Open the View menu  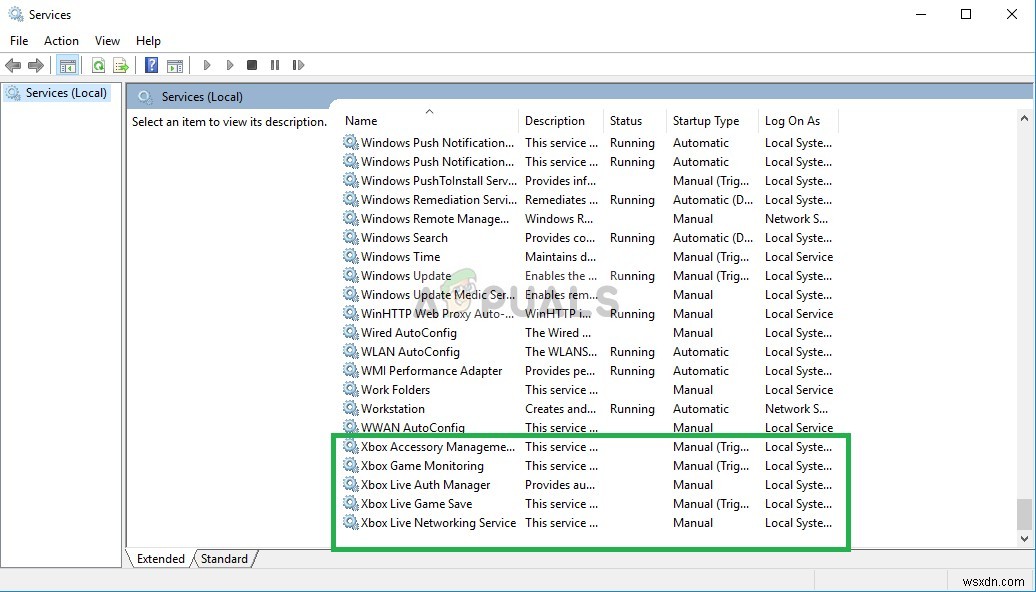[x=107, y=41]
